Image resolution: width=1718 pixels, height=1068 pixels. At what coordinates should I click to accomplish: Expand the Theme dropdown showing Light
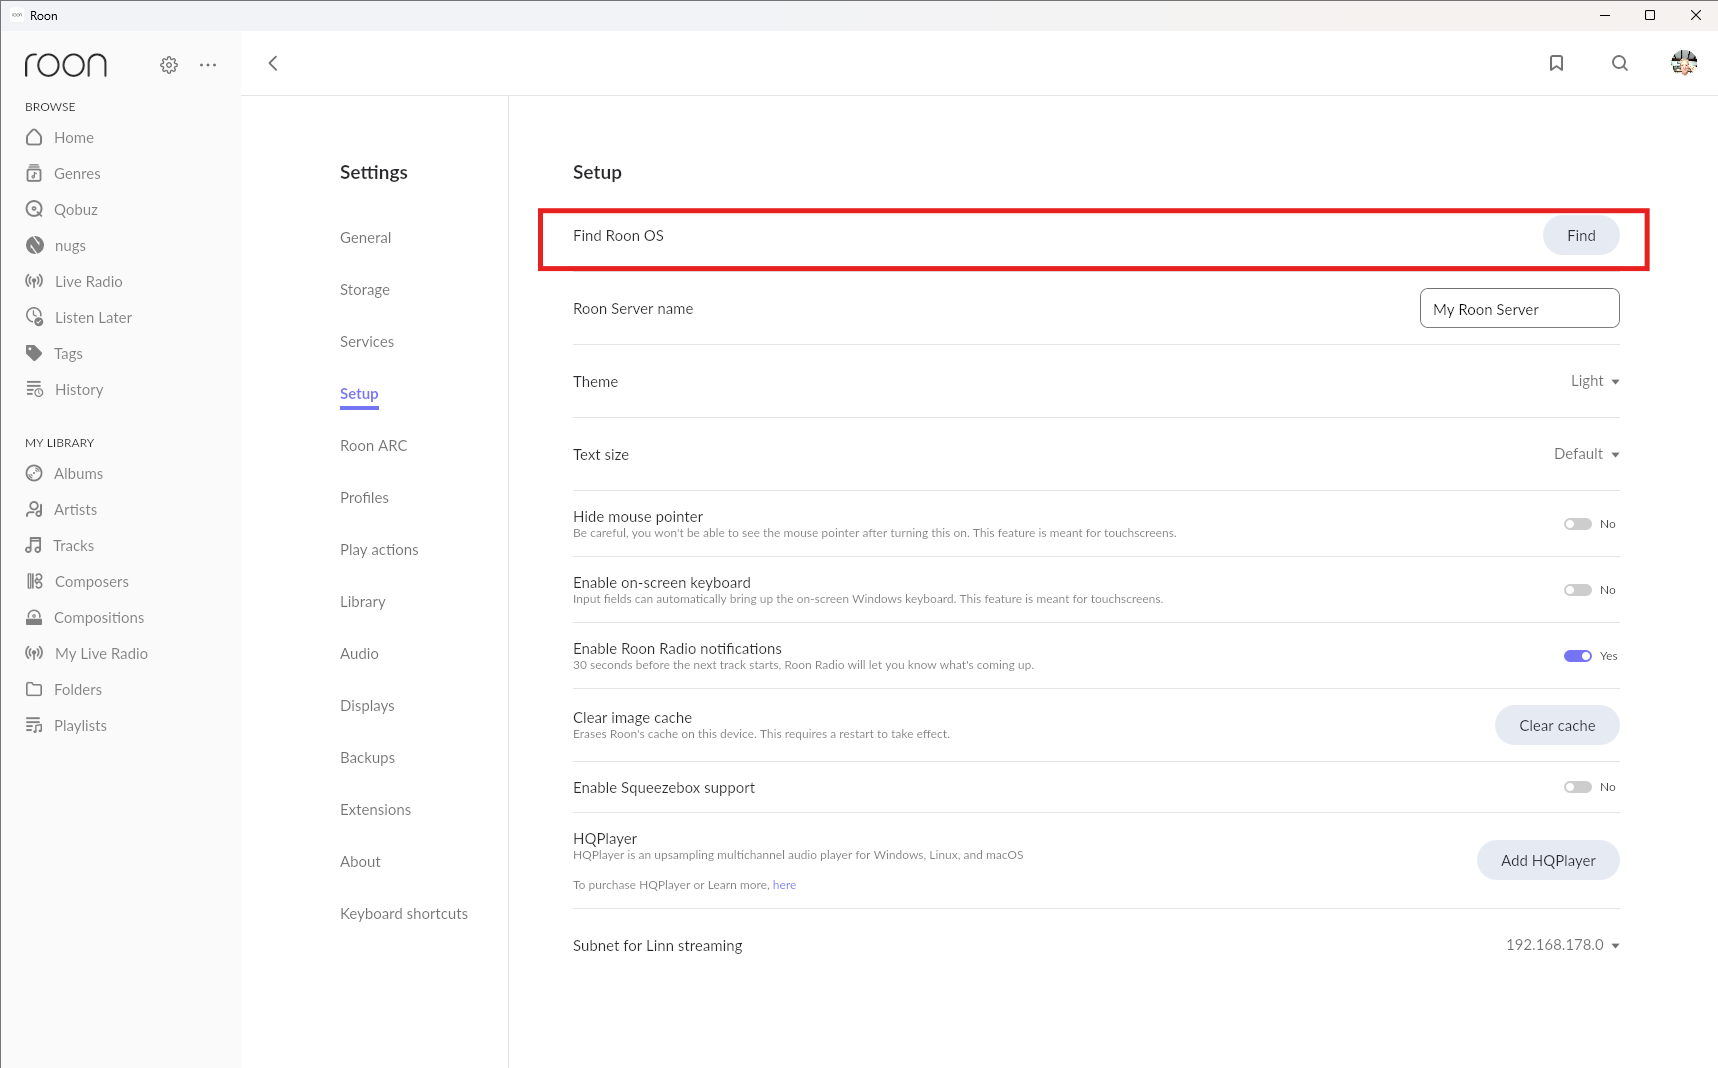pyautogui.click(x=1594, y=381)
